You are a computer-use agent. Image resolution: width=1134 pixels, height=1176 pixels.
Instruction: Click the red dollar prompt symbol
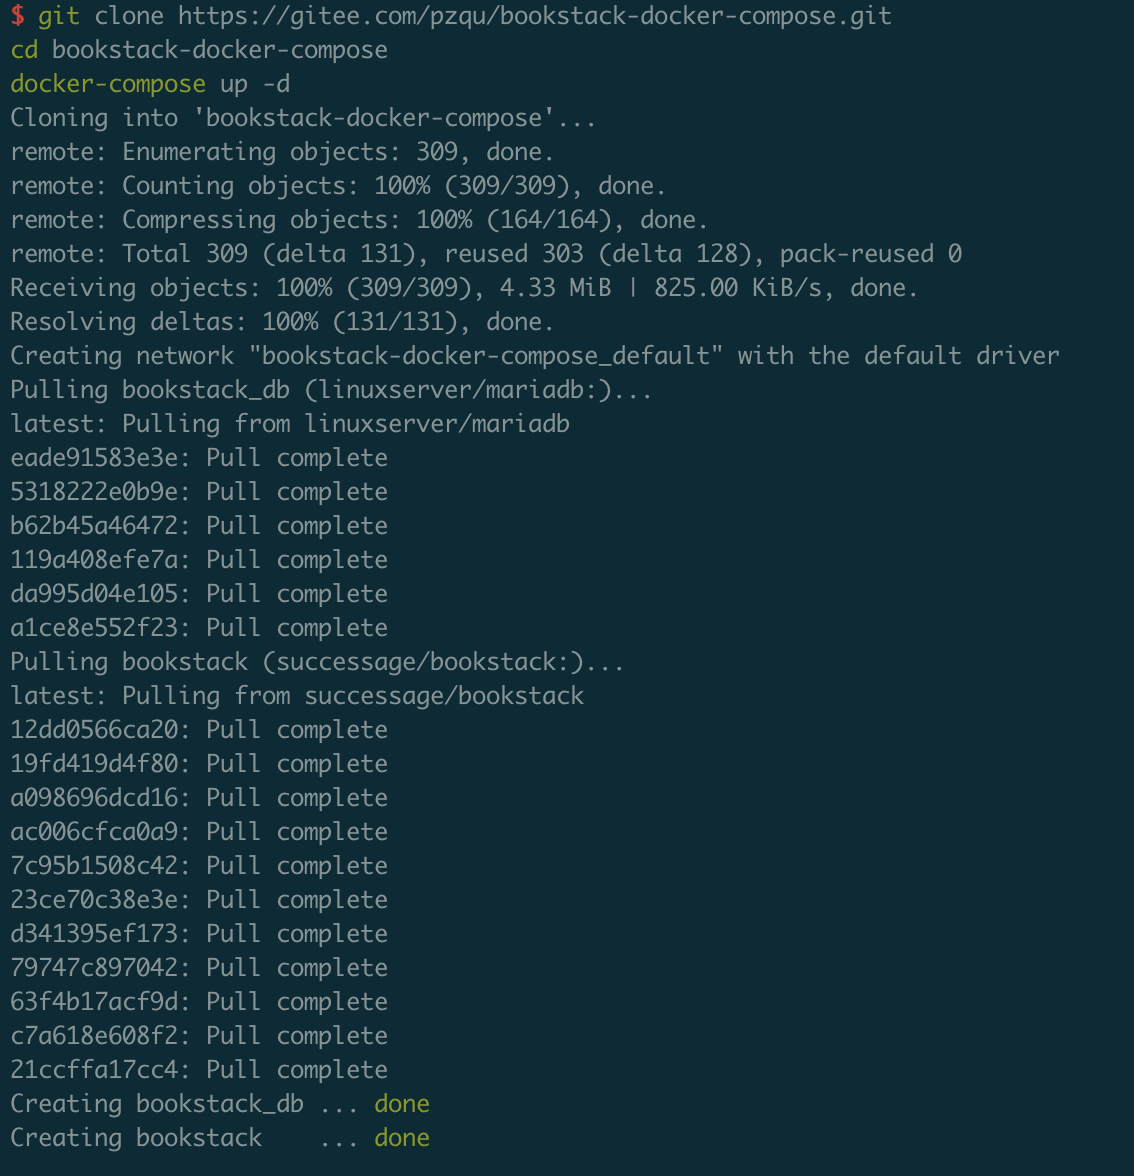[17, 16]
